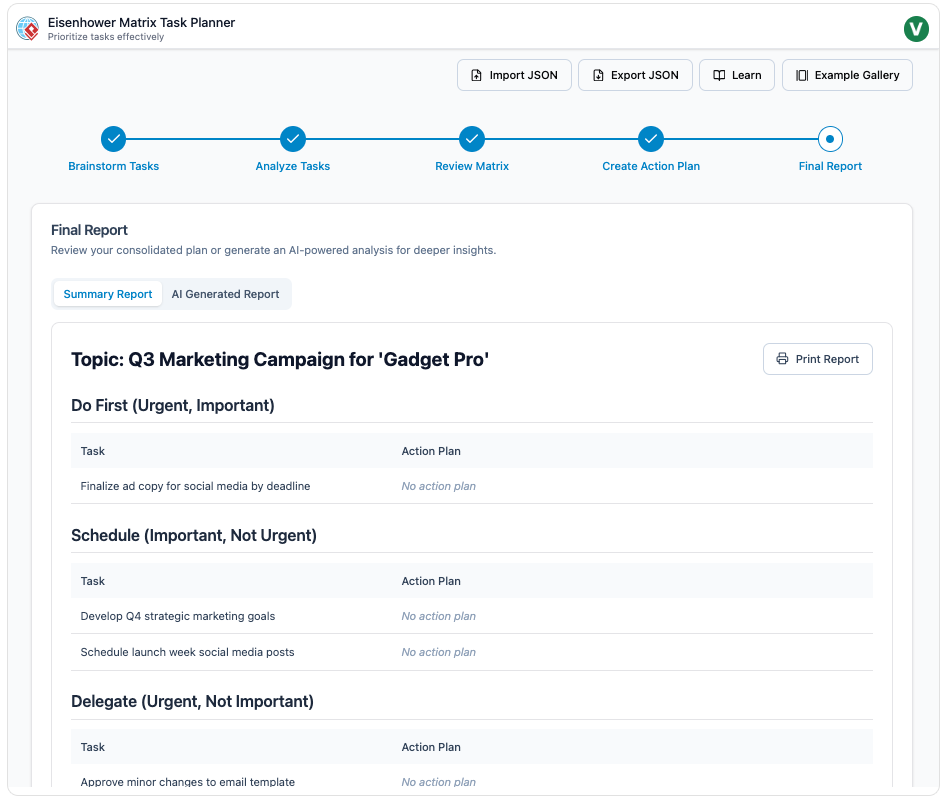
Task: Click the Create Action Plan step label
Action: pyautogui.click(x=651, y=166)
